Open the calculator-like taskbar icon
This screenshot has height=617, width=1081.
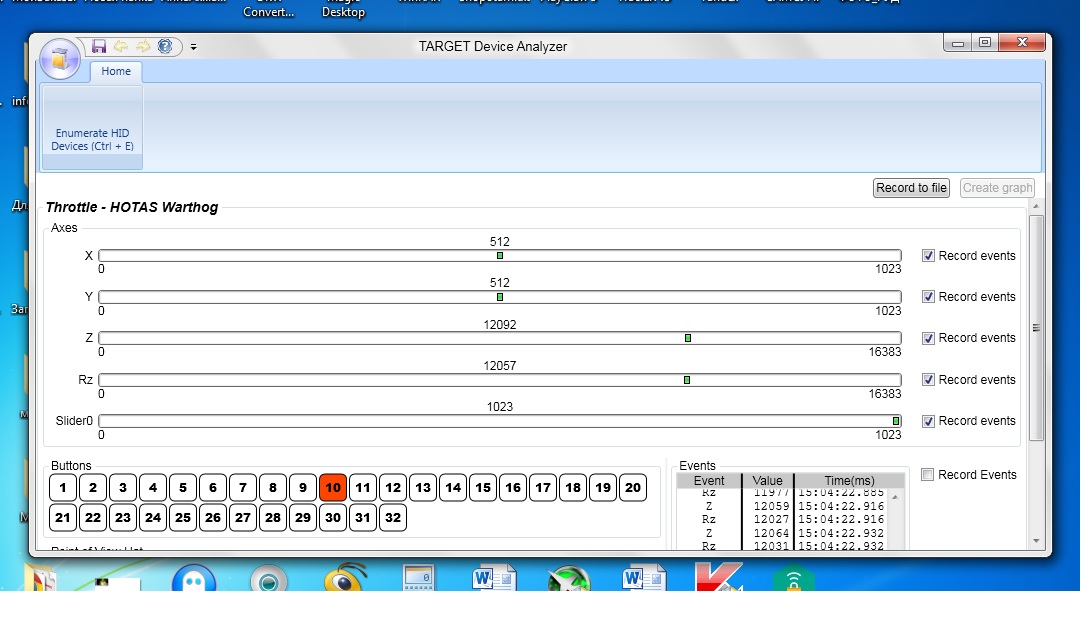[418, 578]
